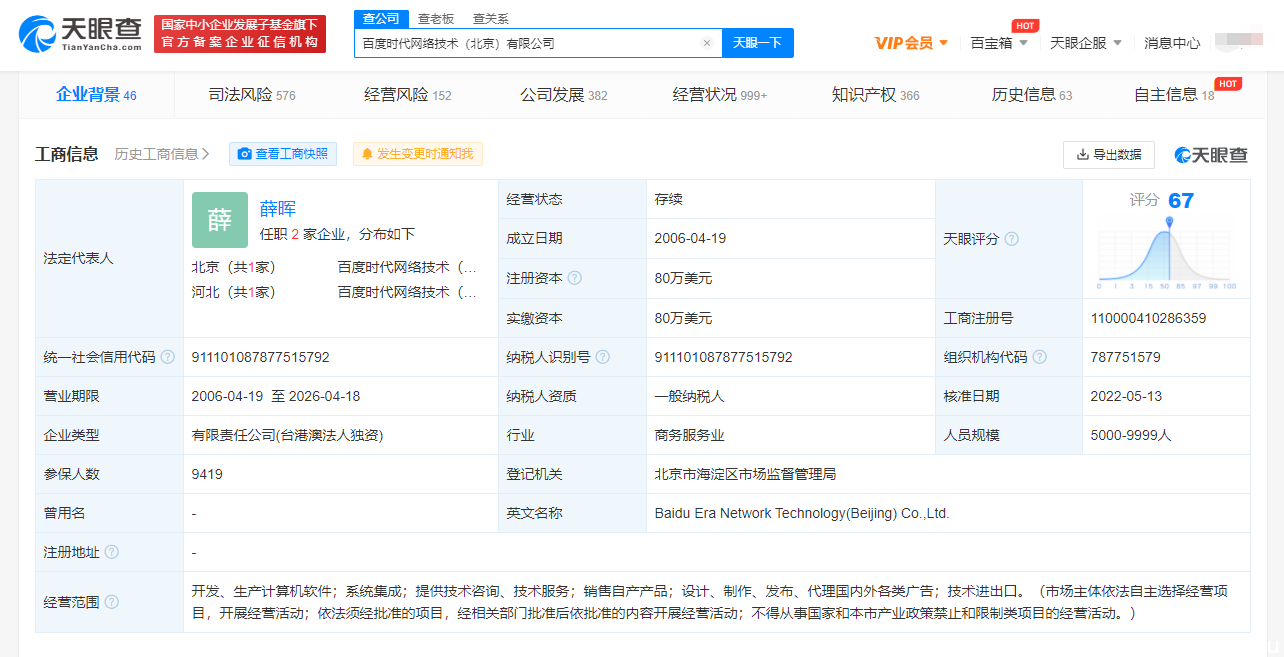Open 历史工商信息 via its chevron link
The image size is (1284, 657).
click(x=162, y=154)
